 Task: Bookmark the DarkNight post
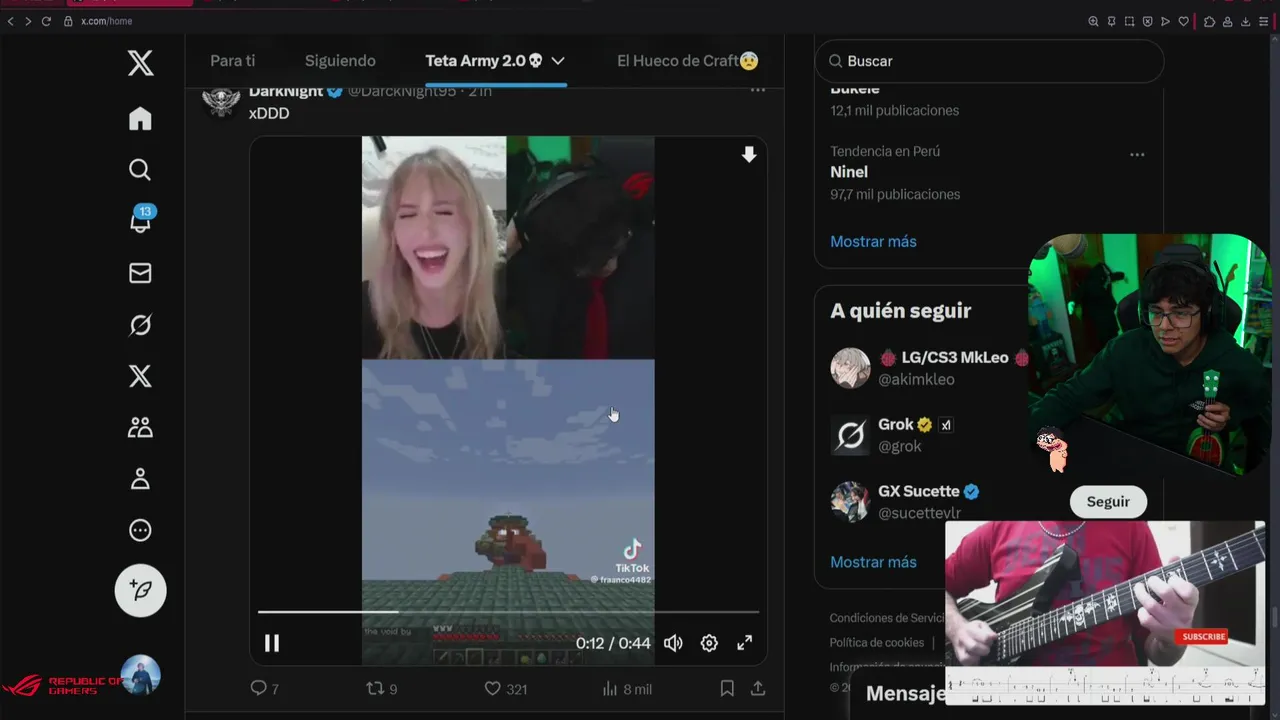point(727,688)
